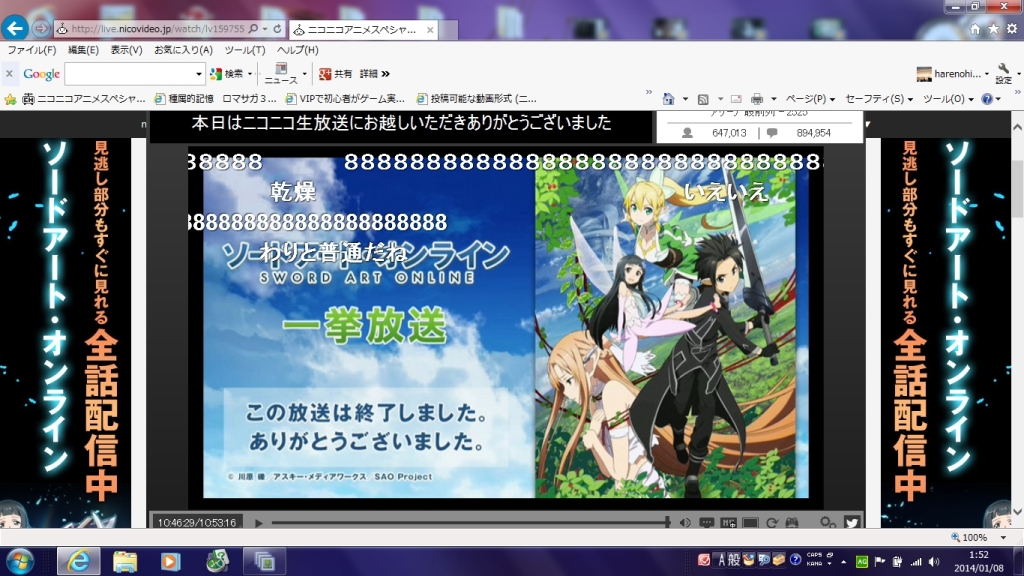The height and width of the screenshot is (576, 1024).
Task: Click the RSS feeds icon in command bar
Action: (703, 99)
